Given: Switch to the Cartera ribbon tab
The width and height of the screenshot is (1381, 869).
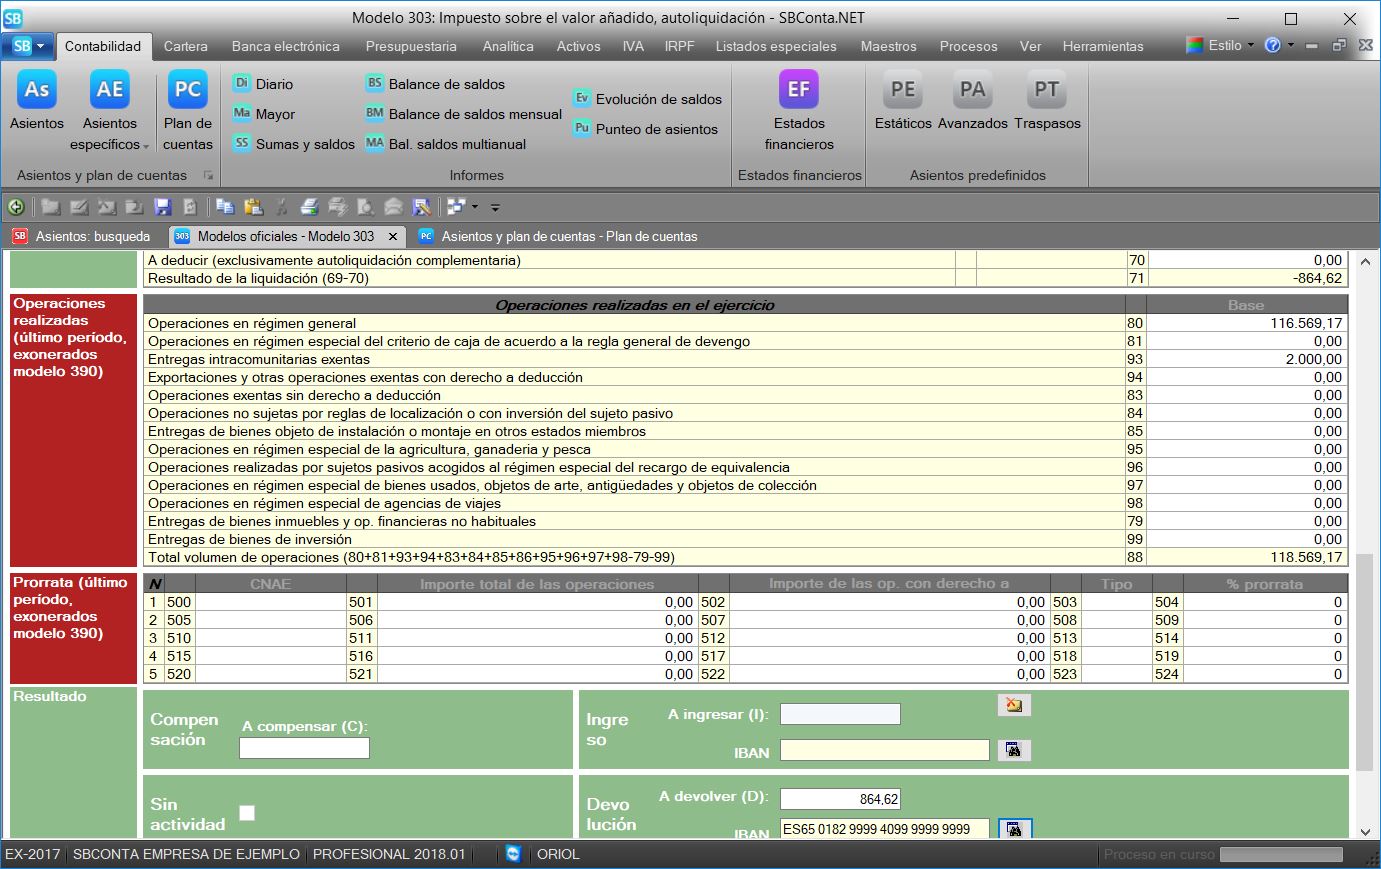Looking at the screenshot, I should click(185, 46).
